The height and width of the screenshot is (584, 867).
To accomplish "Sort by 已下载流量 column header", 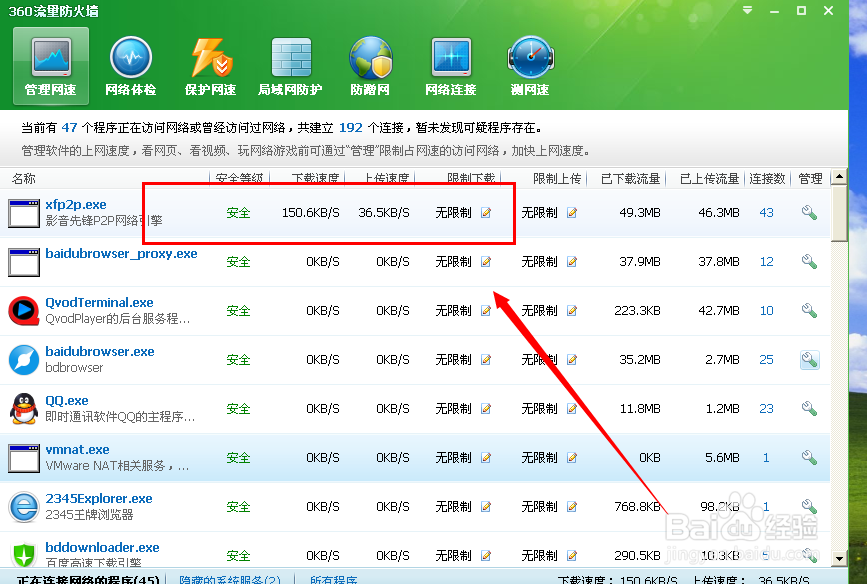I will point(630,179).
